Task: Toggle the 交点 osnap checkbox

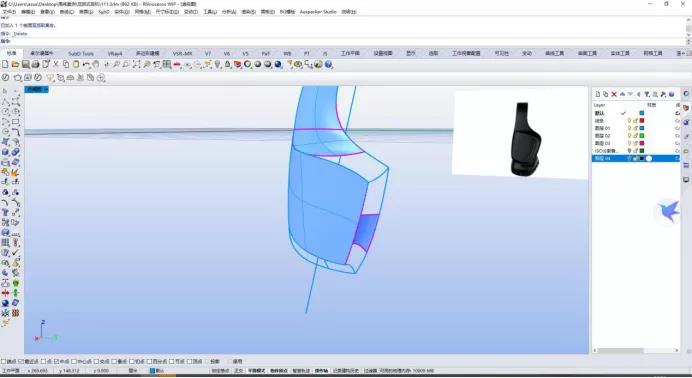Action: pyautogui.click(x=97, y=362)
